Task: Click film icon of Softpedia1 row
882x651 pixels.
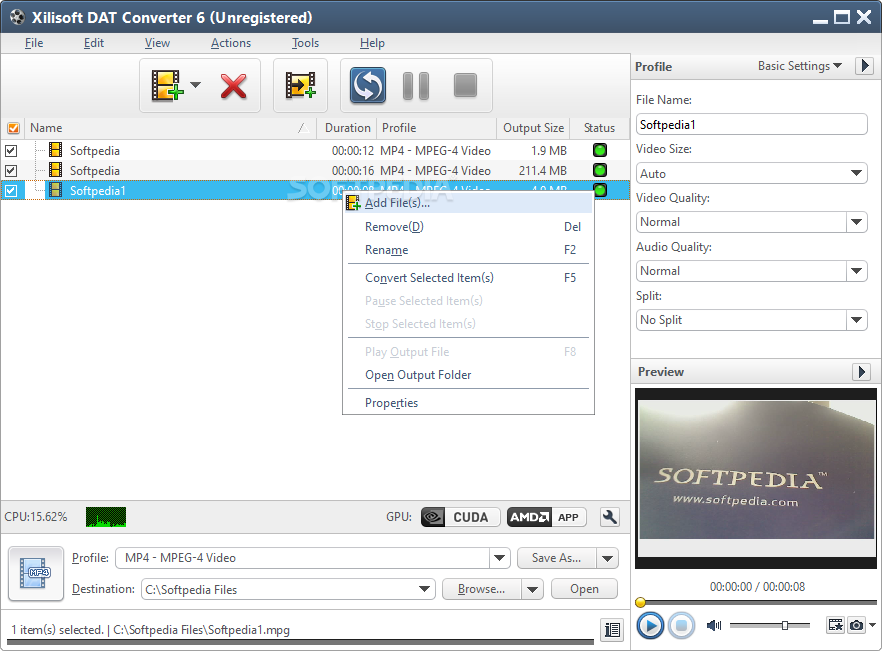Action: coord(56,190)
